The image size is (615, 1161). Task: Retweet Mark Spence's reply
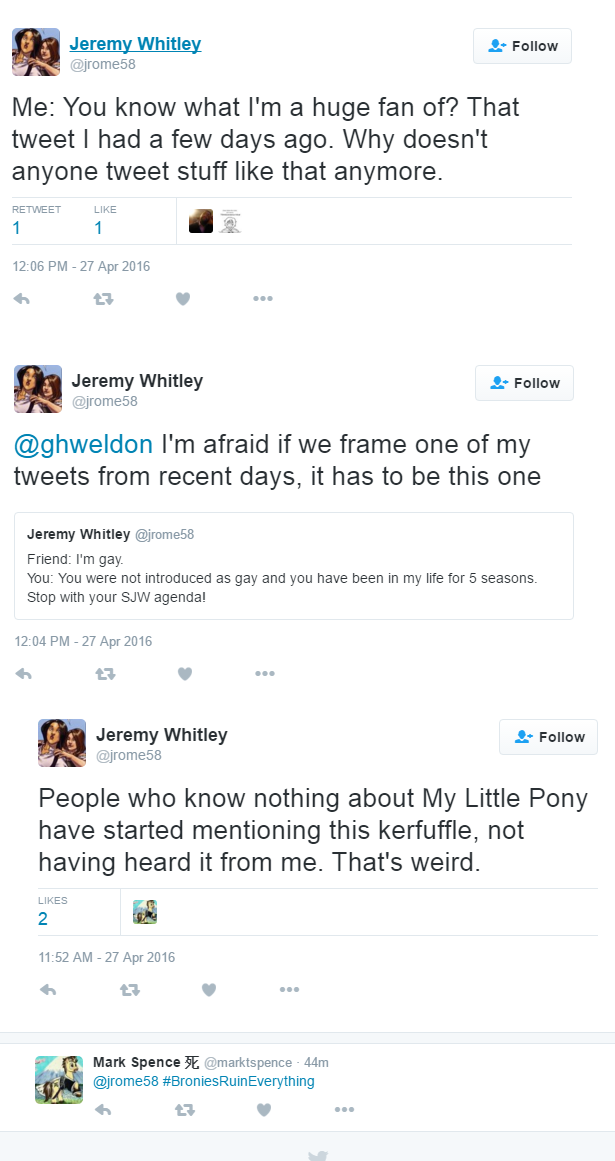coord(184,1109)
